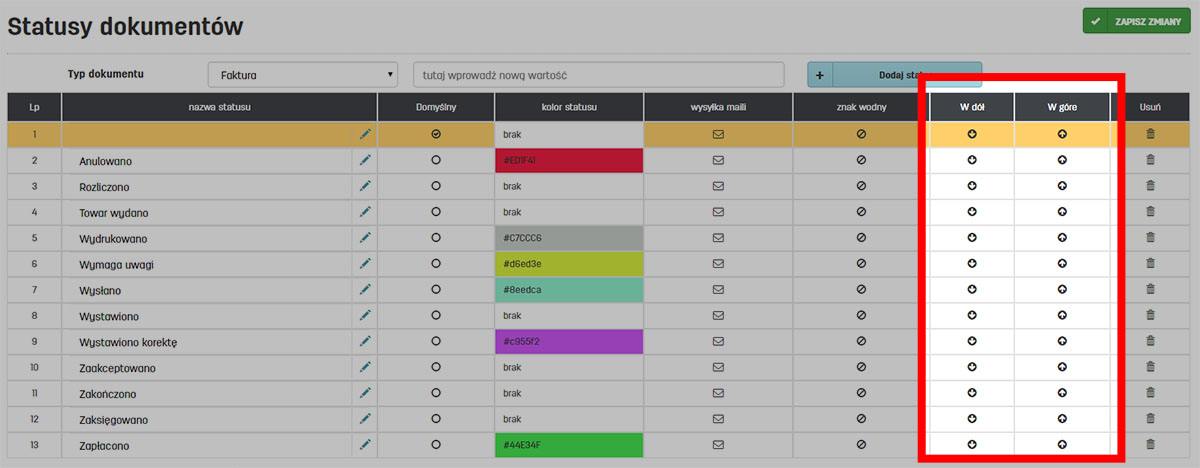Mark Zakończono as the default status
Screen dimensions: 1200x468
tap(436, 393)
